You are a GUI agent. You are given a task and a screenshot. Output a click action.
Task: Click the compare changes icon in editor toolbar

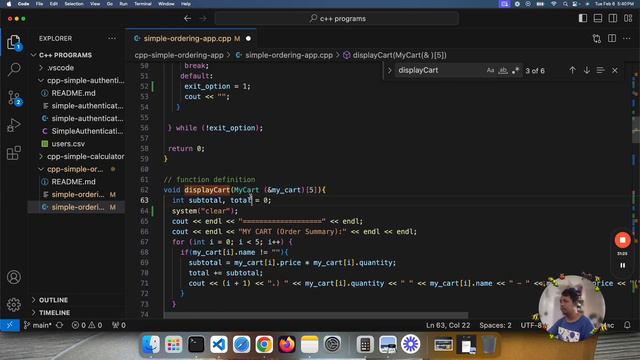[597, 38]
